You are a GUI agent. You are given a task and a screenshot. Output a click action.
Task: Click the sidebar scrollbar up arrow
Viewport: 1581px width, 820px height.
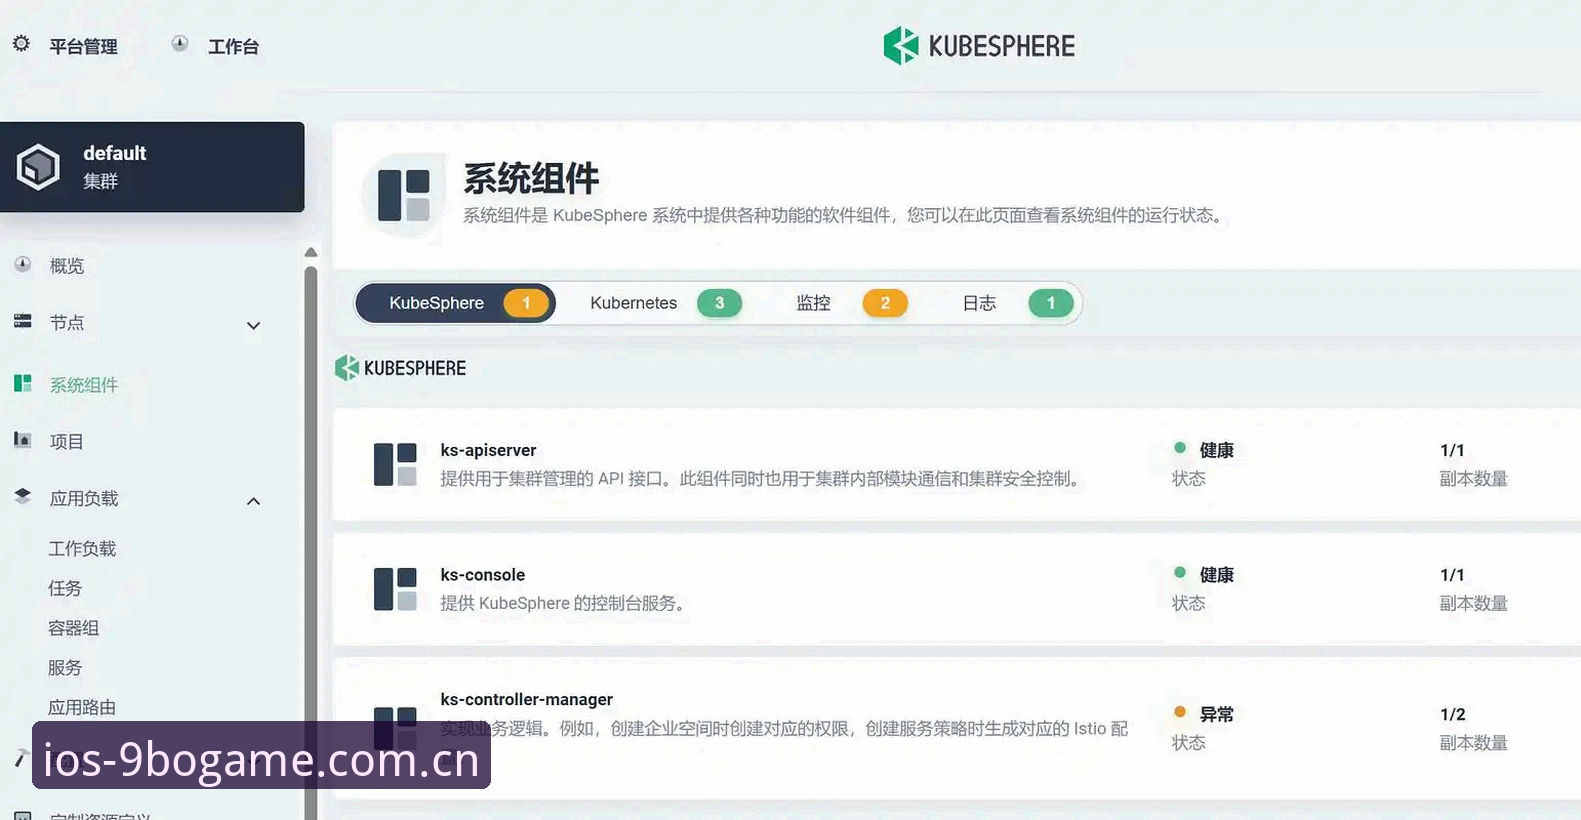pos(311,252)
